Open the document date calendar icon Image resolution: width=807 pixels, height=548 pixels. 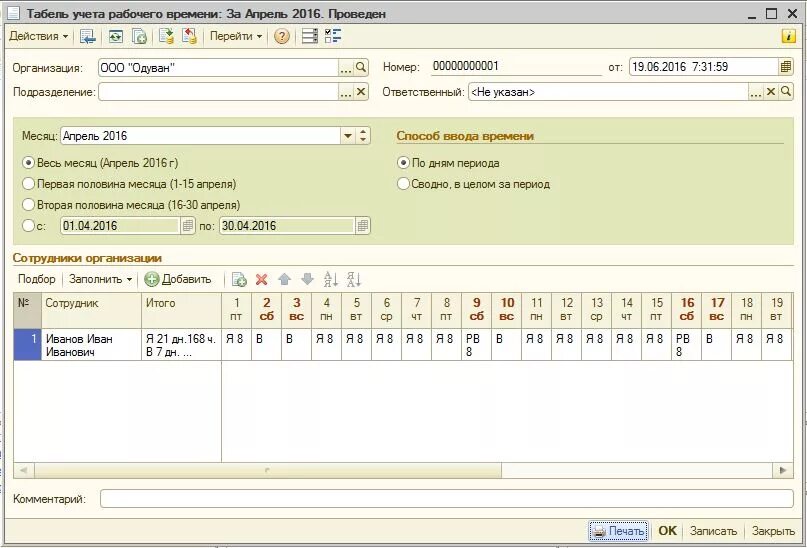pos(785,67)
